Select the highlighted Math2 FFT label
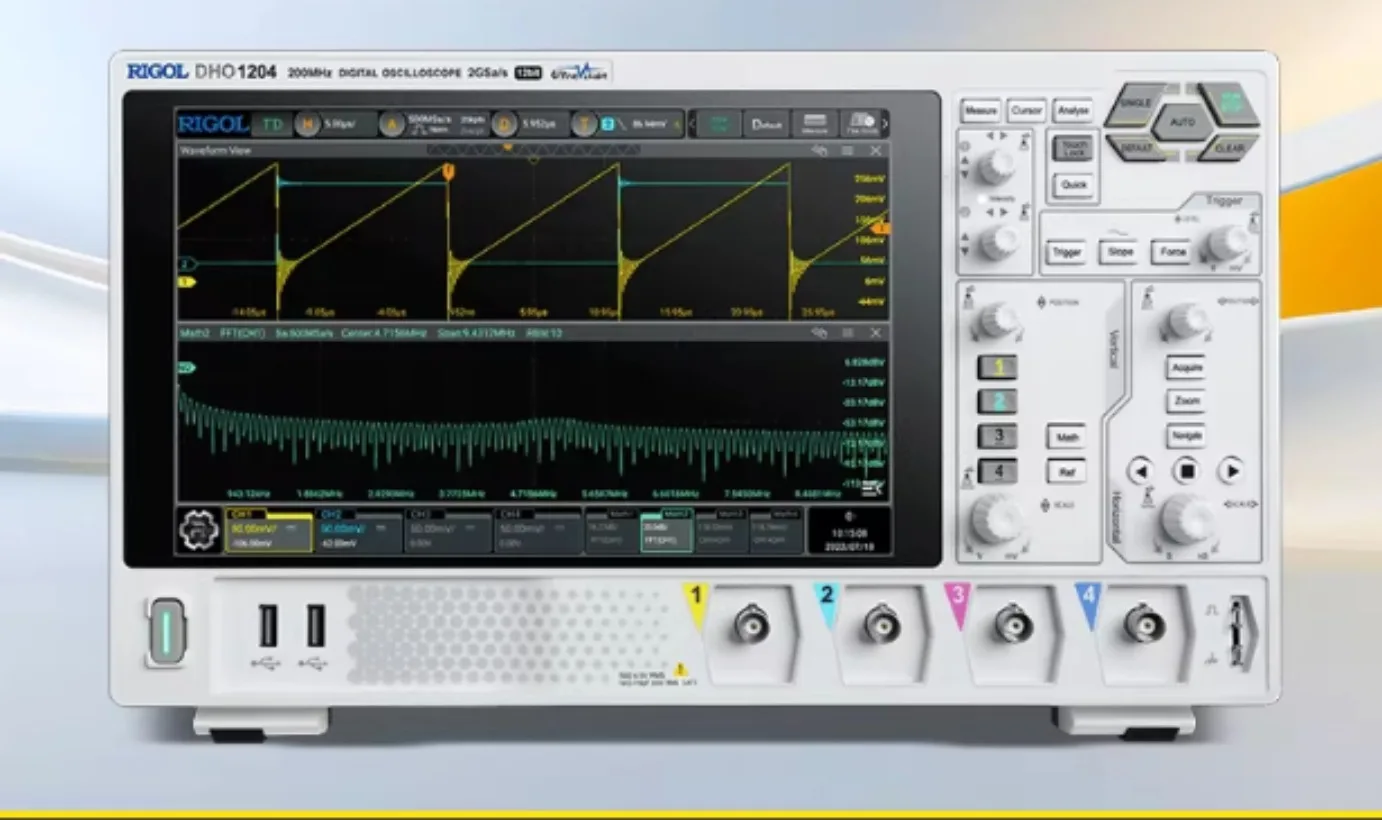 666,530
